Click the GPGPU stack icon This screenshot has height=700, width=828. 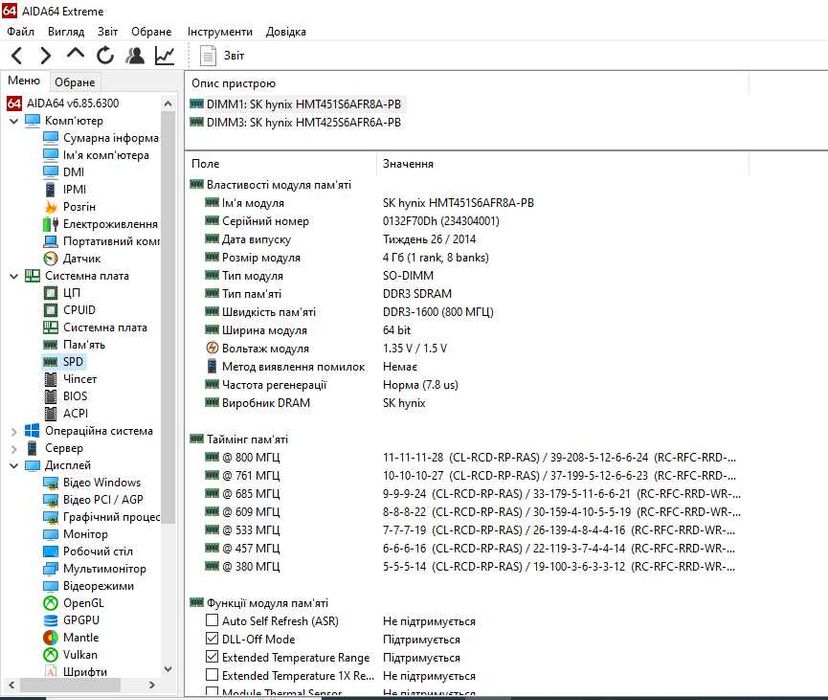[x=51, y=621]
